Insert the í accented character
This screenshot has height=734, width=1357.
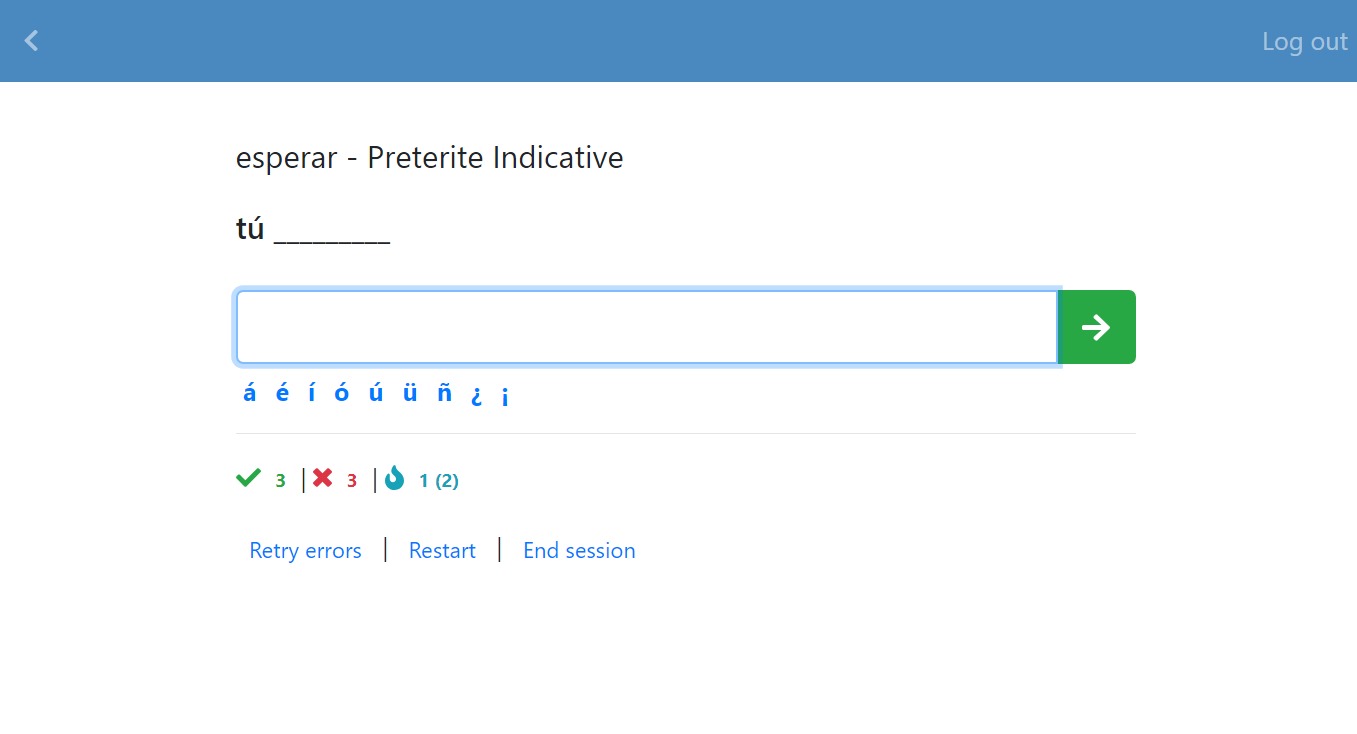coord(312,393)
